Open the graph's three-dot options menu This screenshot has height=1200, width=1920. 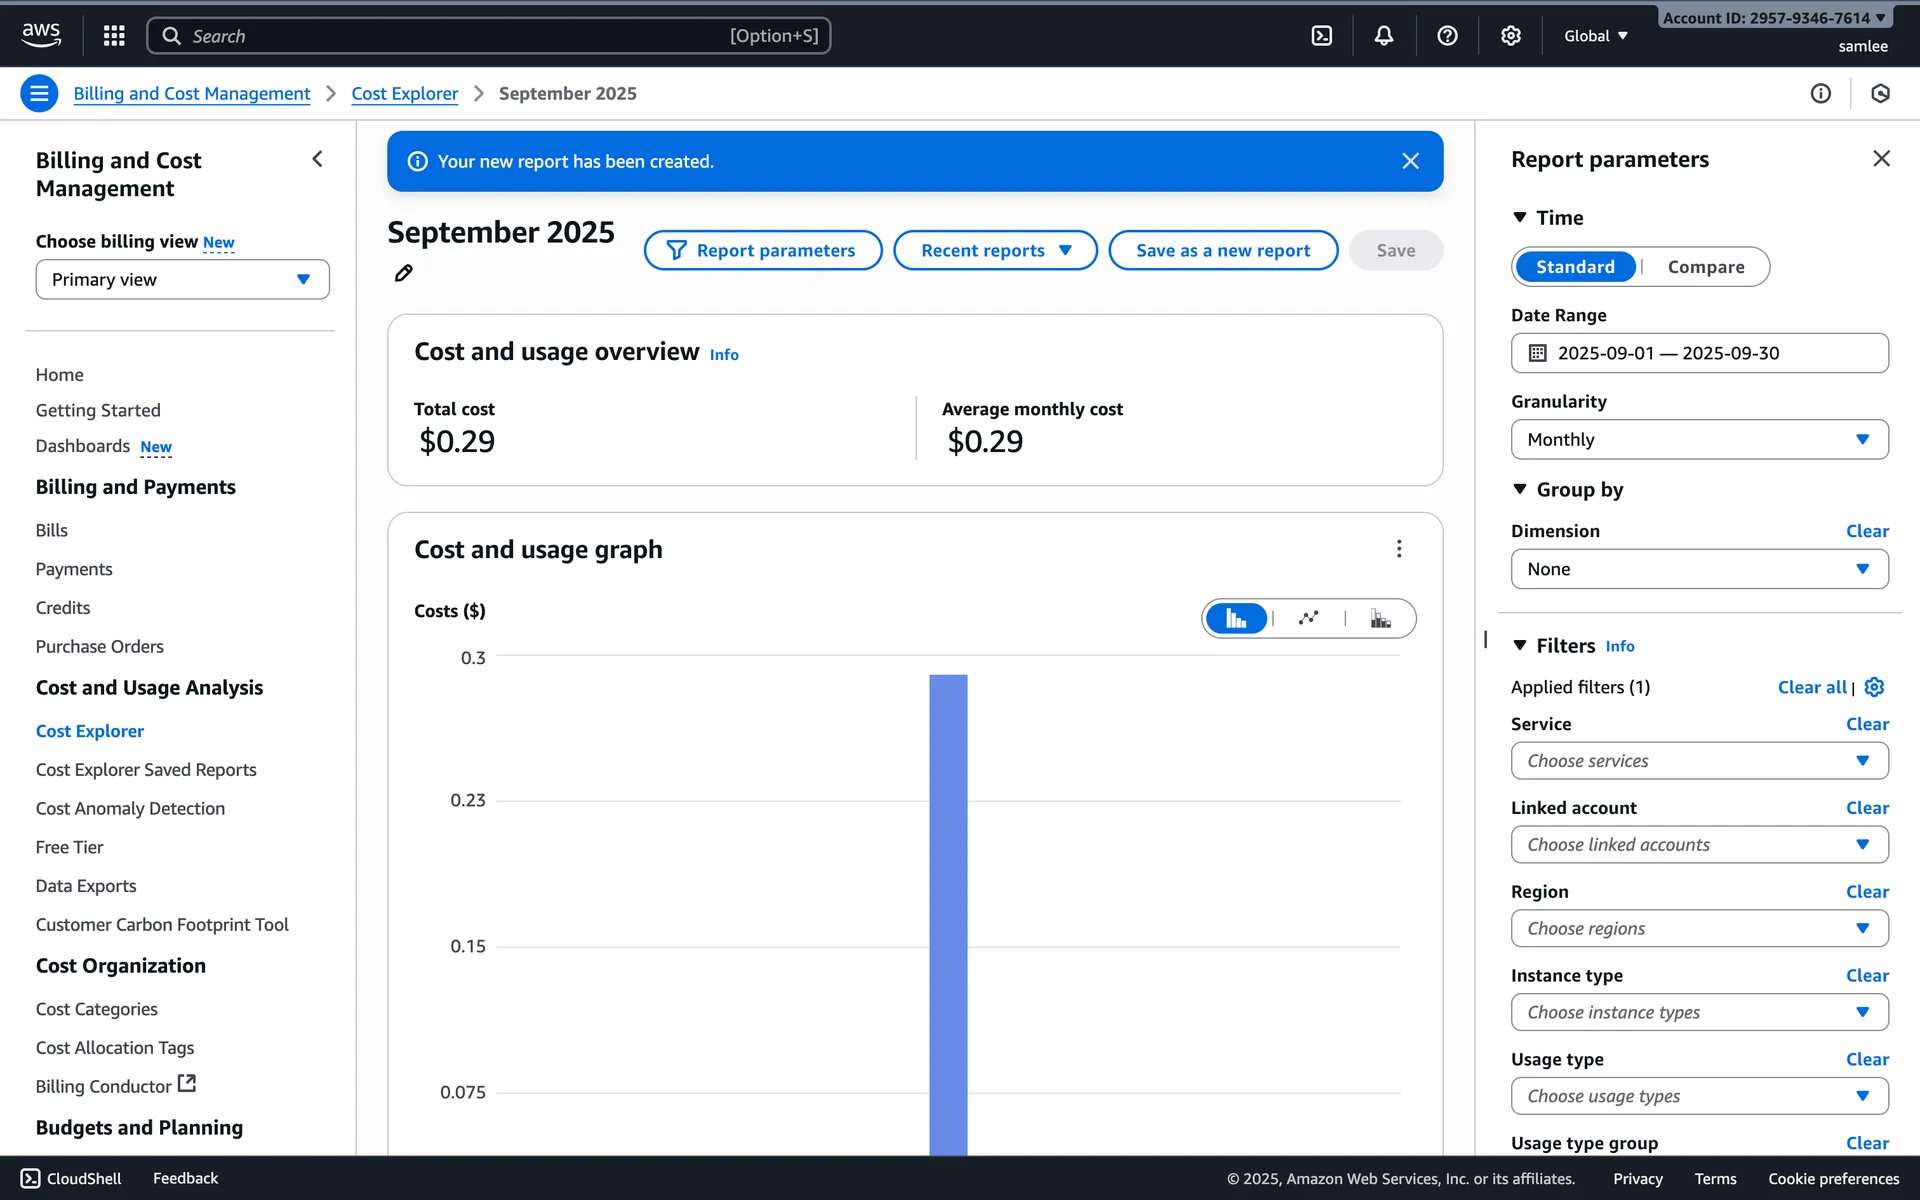pos(1399,549)
